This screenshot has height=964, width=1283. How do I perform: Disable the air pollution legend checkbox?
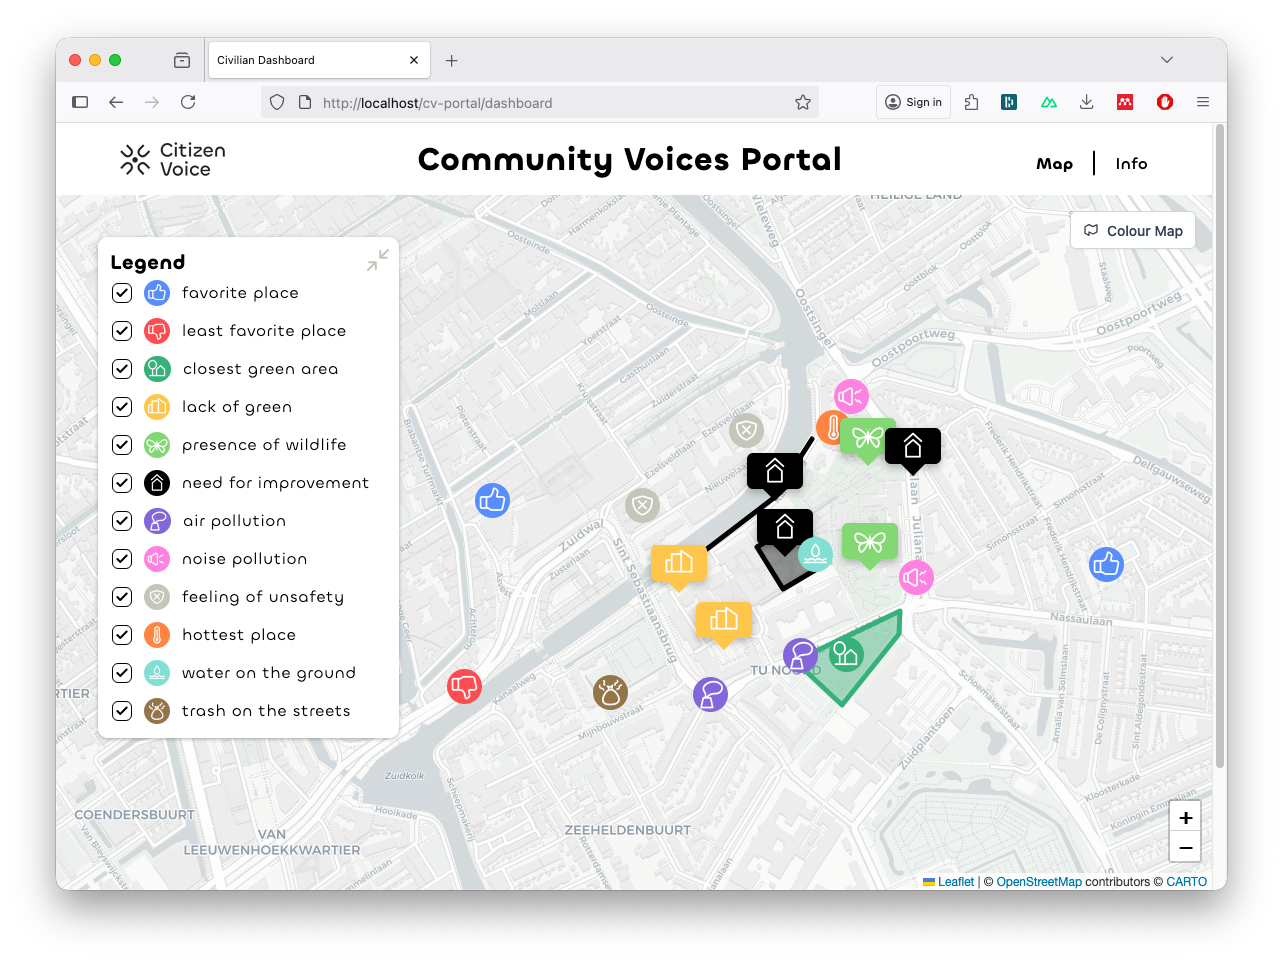click(x=121, y=521)
